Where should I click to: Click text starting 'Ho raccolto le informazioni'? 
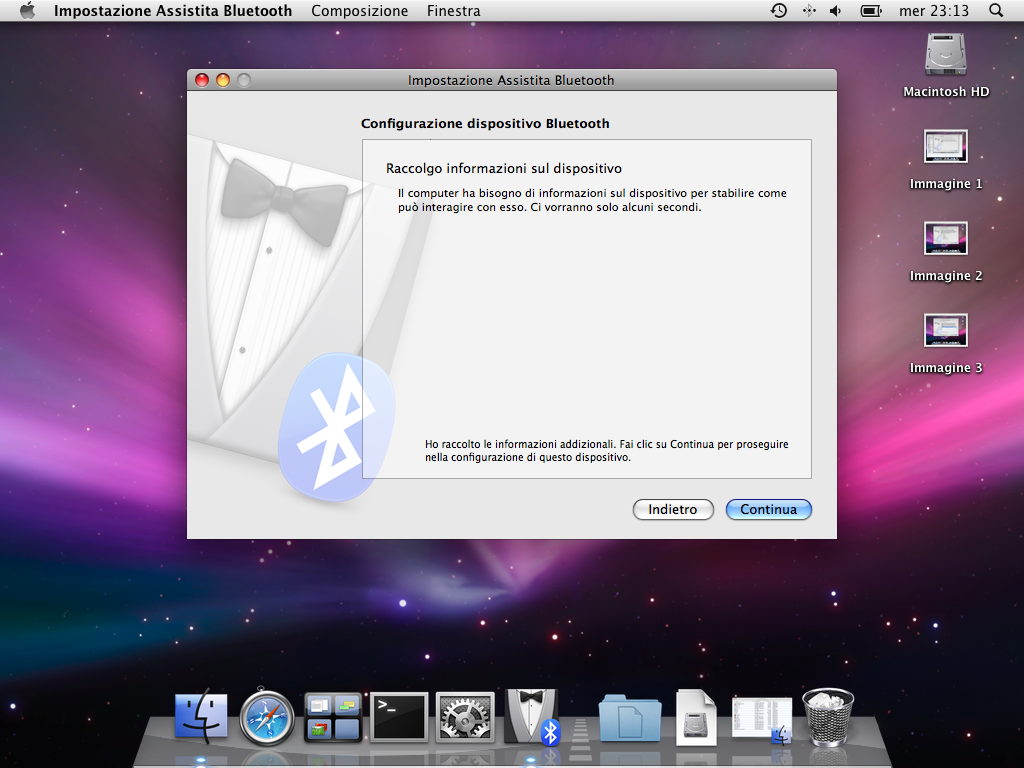[607, 451]
